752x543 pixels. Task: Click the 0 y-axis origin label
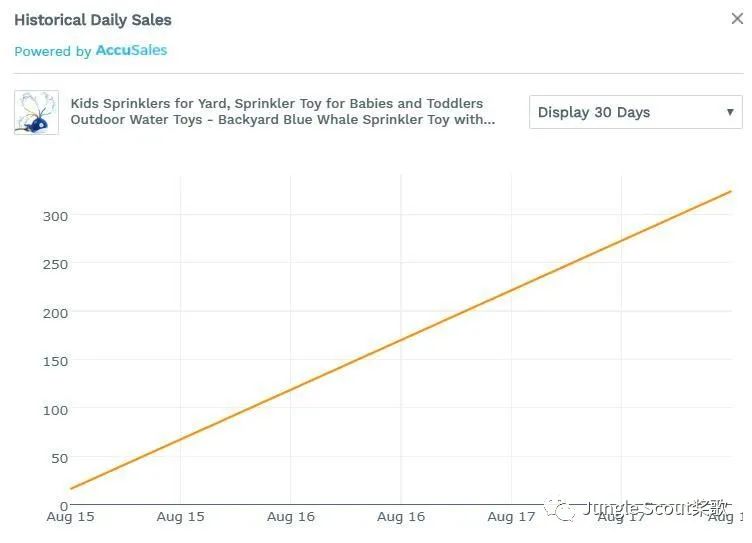click(x=64, y=506)
